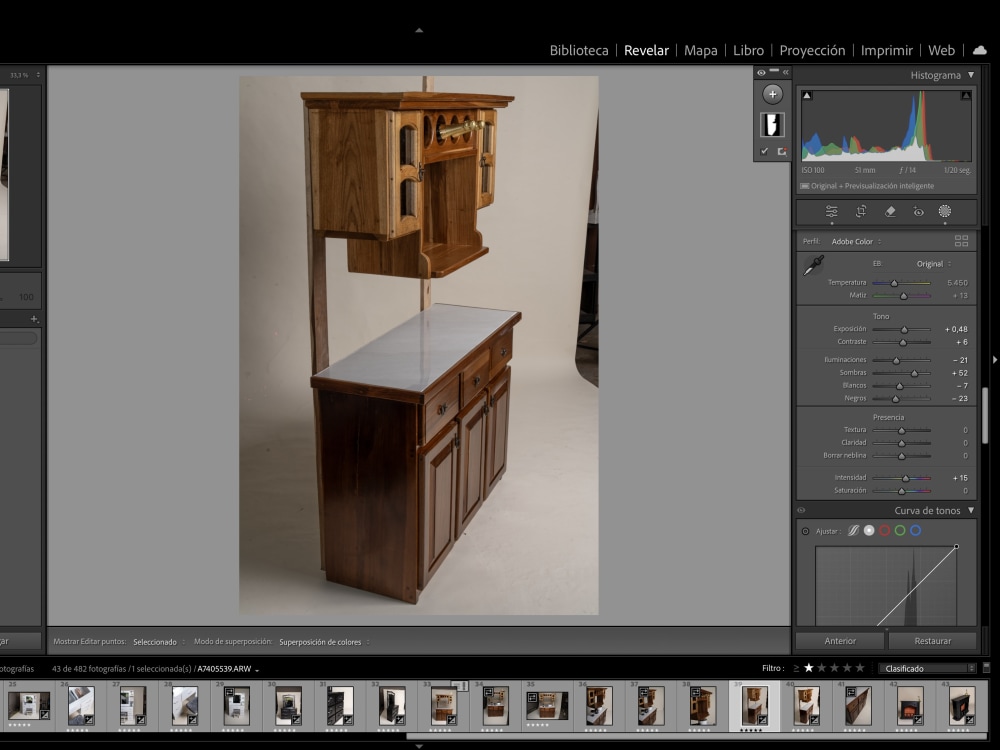
Task: Open zoom percentage 33,3% dropdown
Action: pos(24,75)
